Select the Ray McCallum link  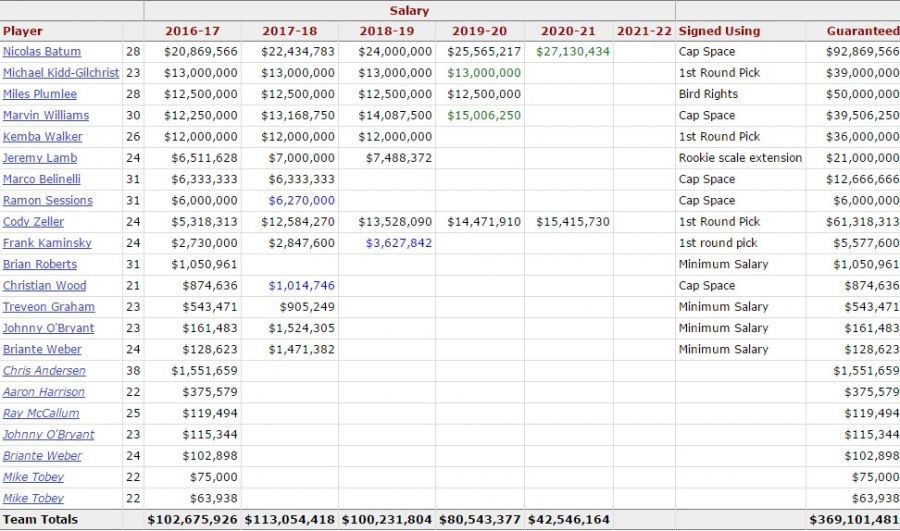coord(41,413)
